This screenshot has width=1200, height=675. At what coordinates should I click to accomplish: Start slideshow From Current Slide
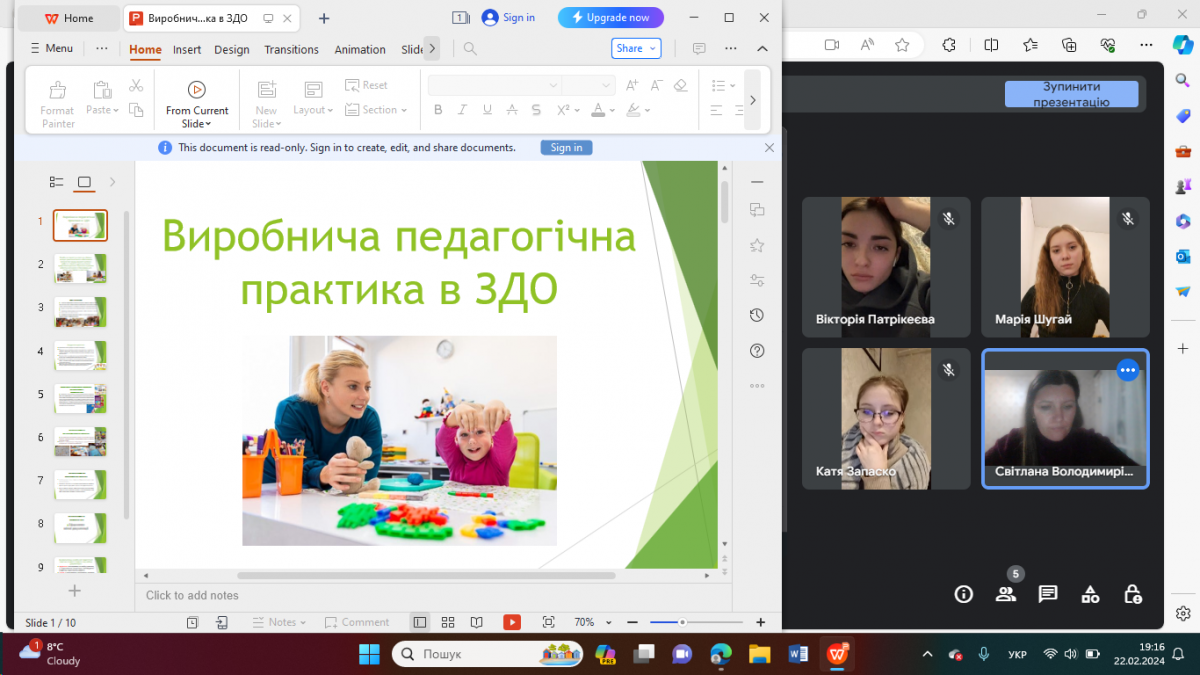[197, 104]
